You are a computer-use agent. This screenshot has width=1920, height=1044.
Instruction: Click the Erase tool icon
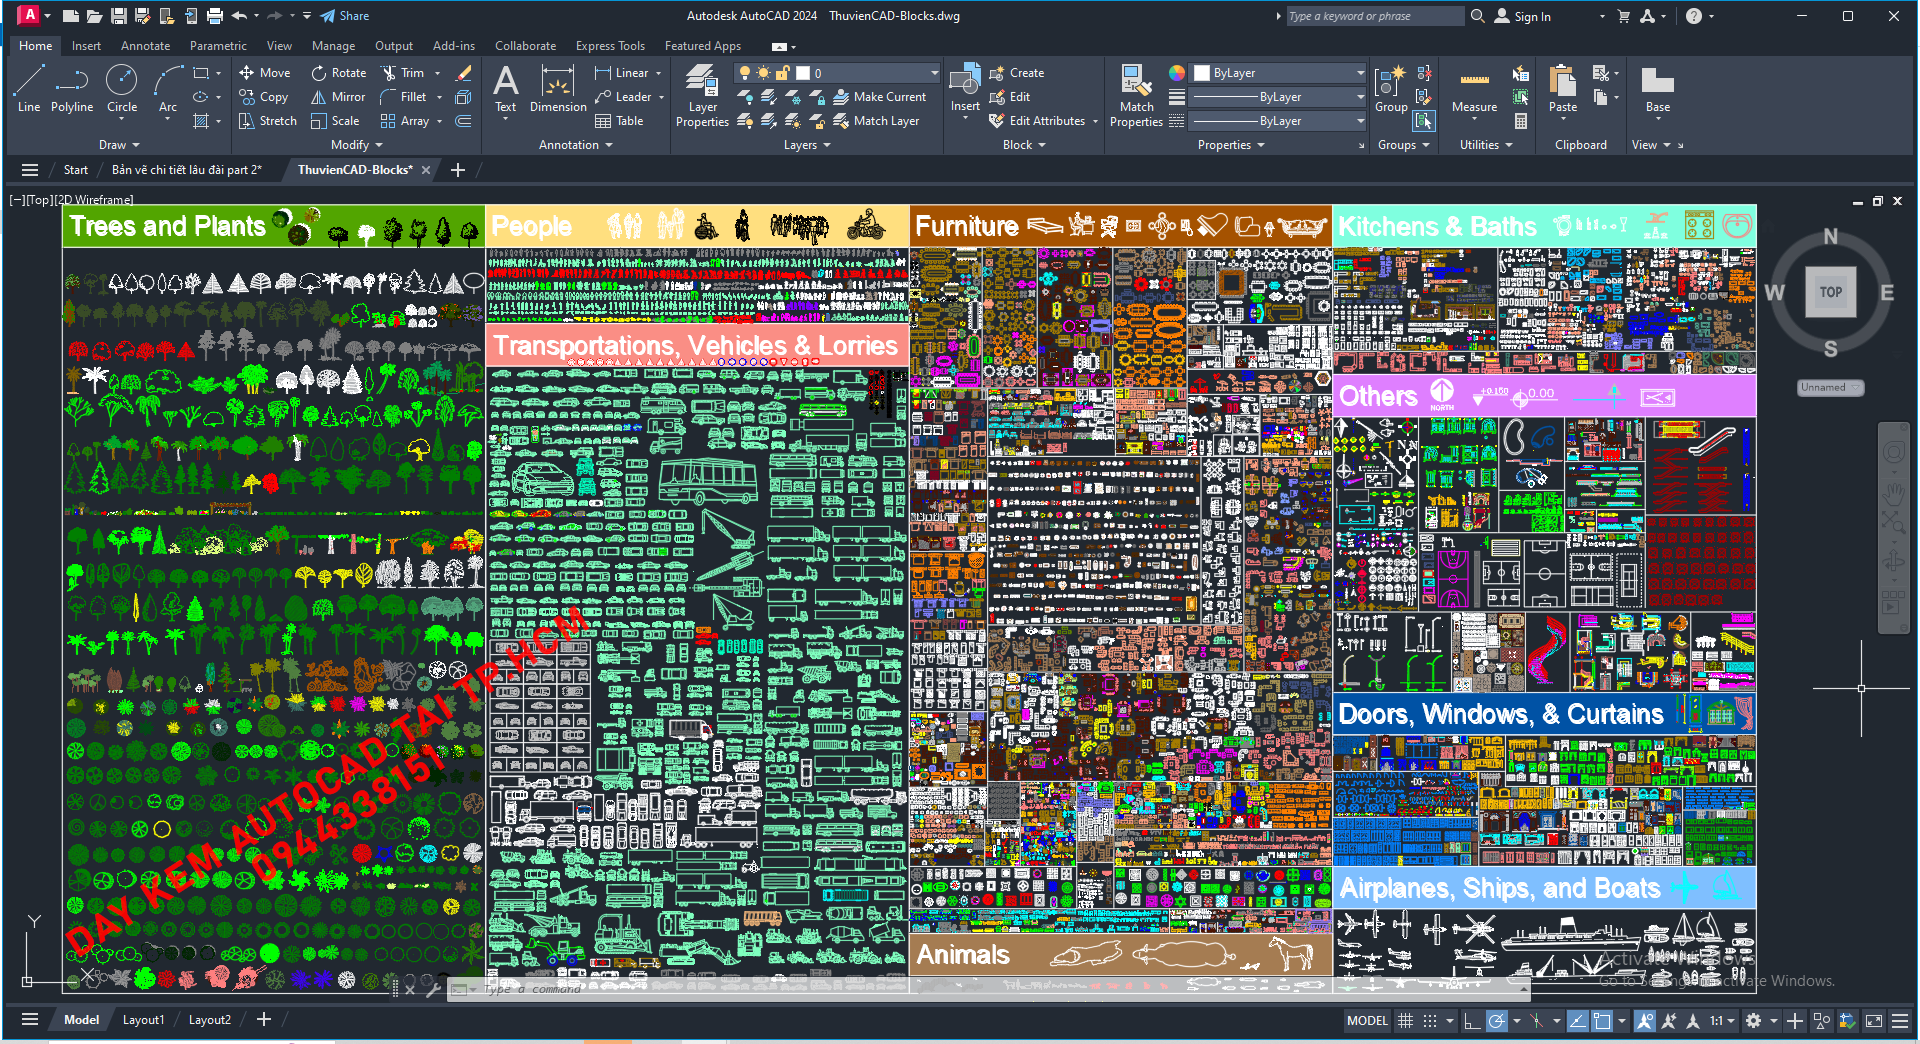click(464, 73)
